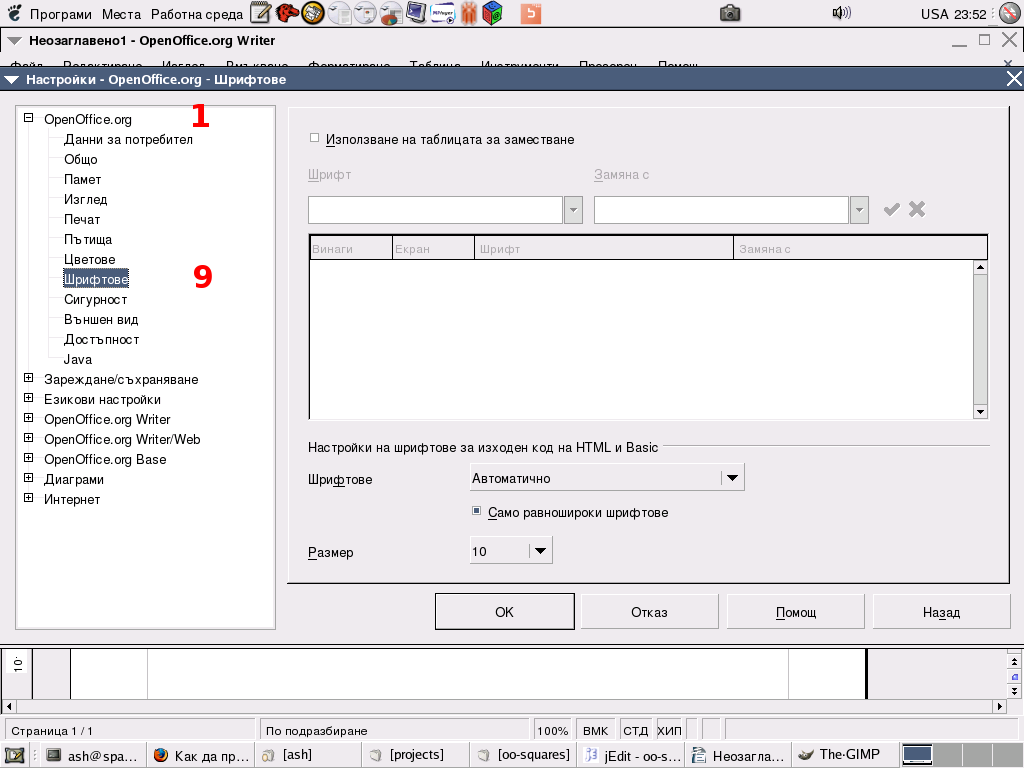Open the Шрифтове 'Автоматично' dropdown
The image size is (1024, 768).
[733, 478]
